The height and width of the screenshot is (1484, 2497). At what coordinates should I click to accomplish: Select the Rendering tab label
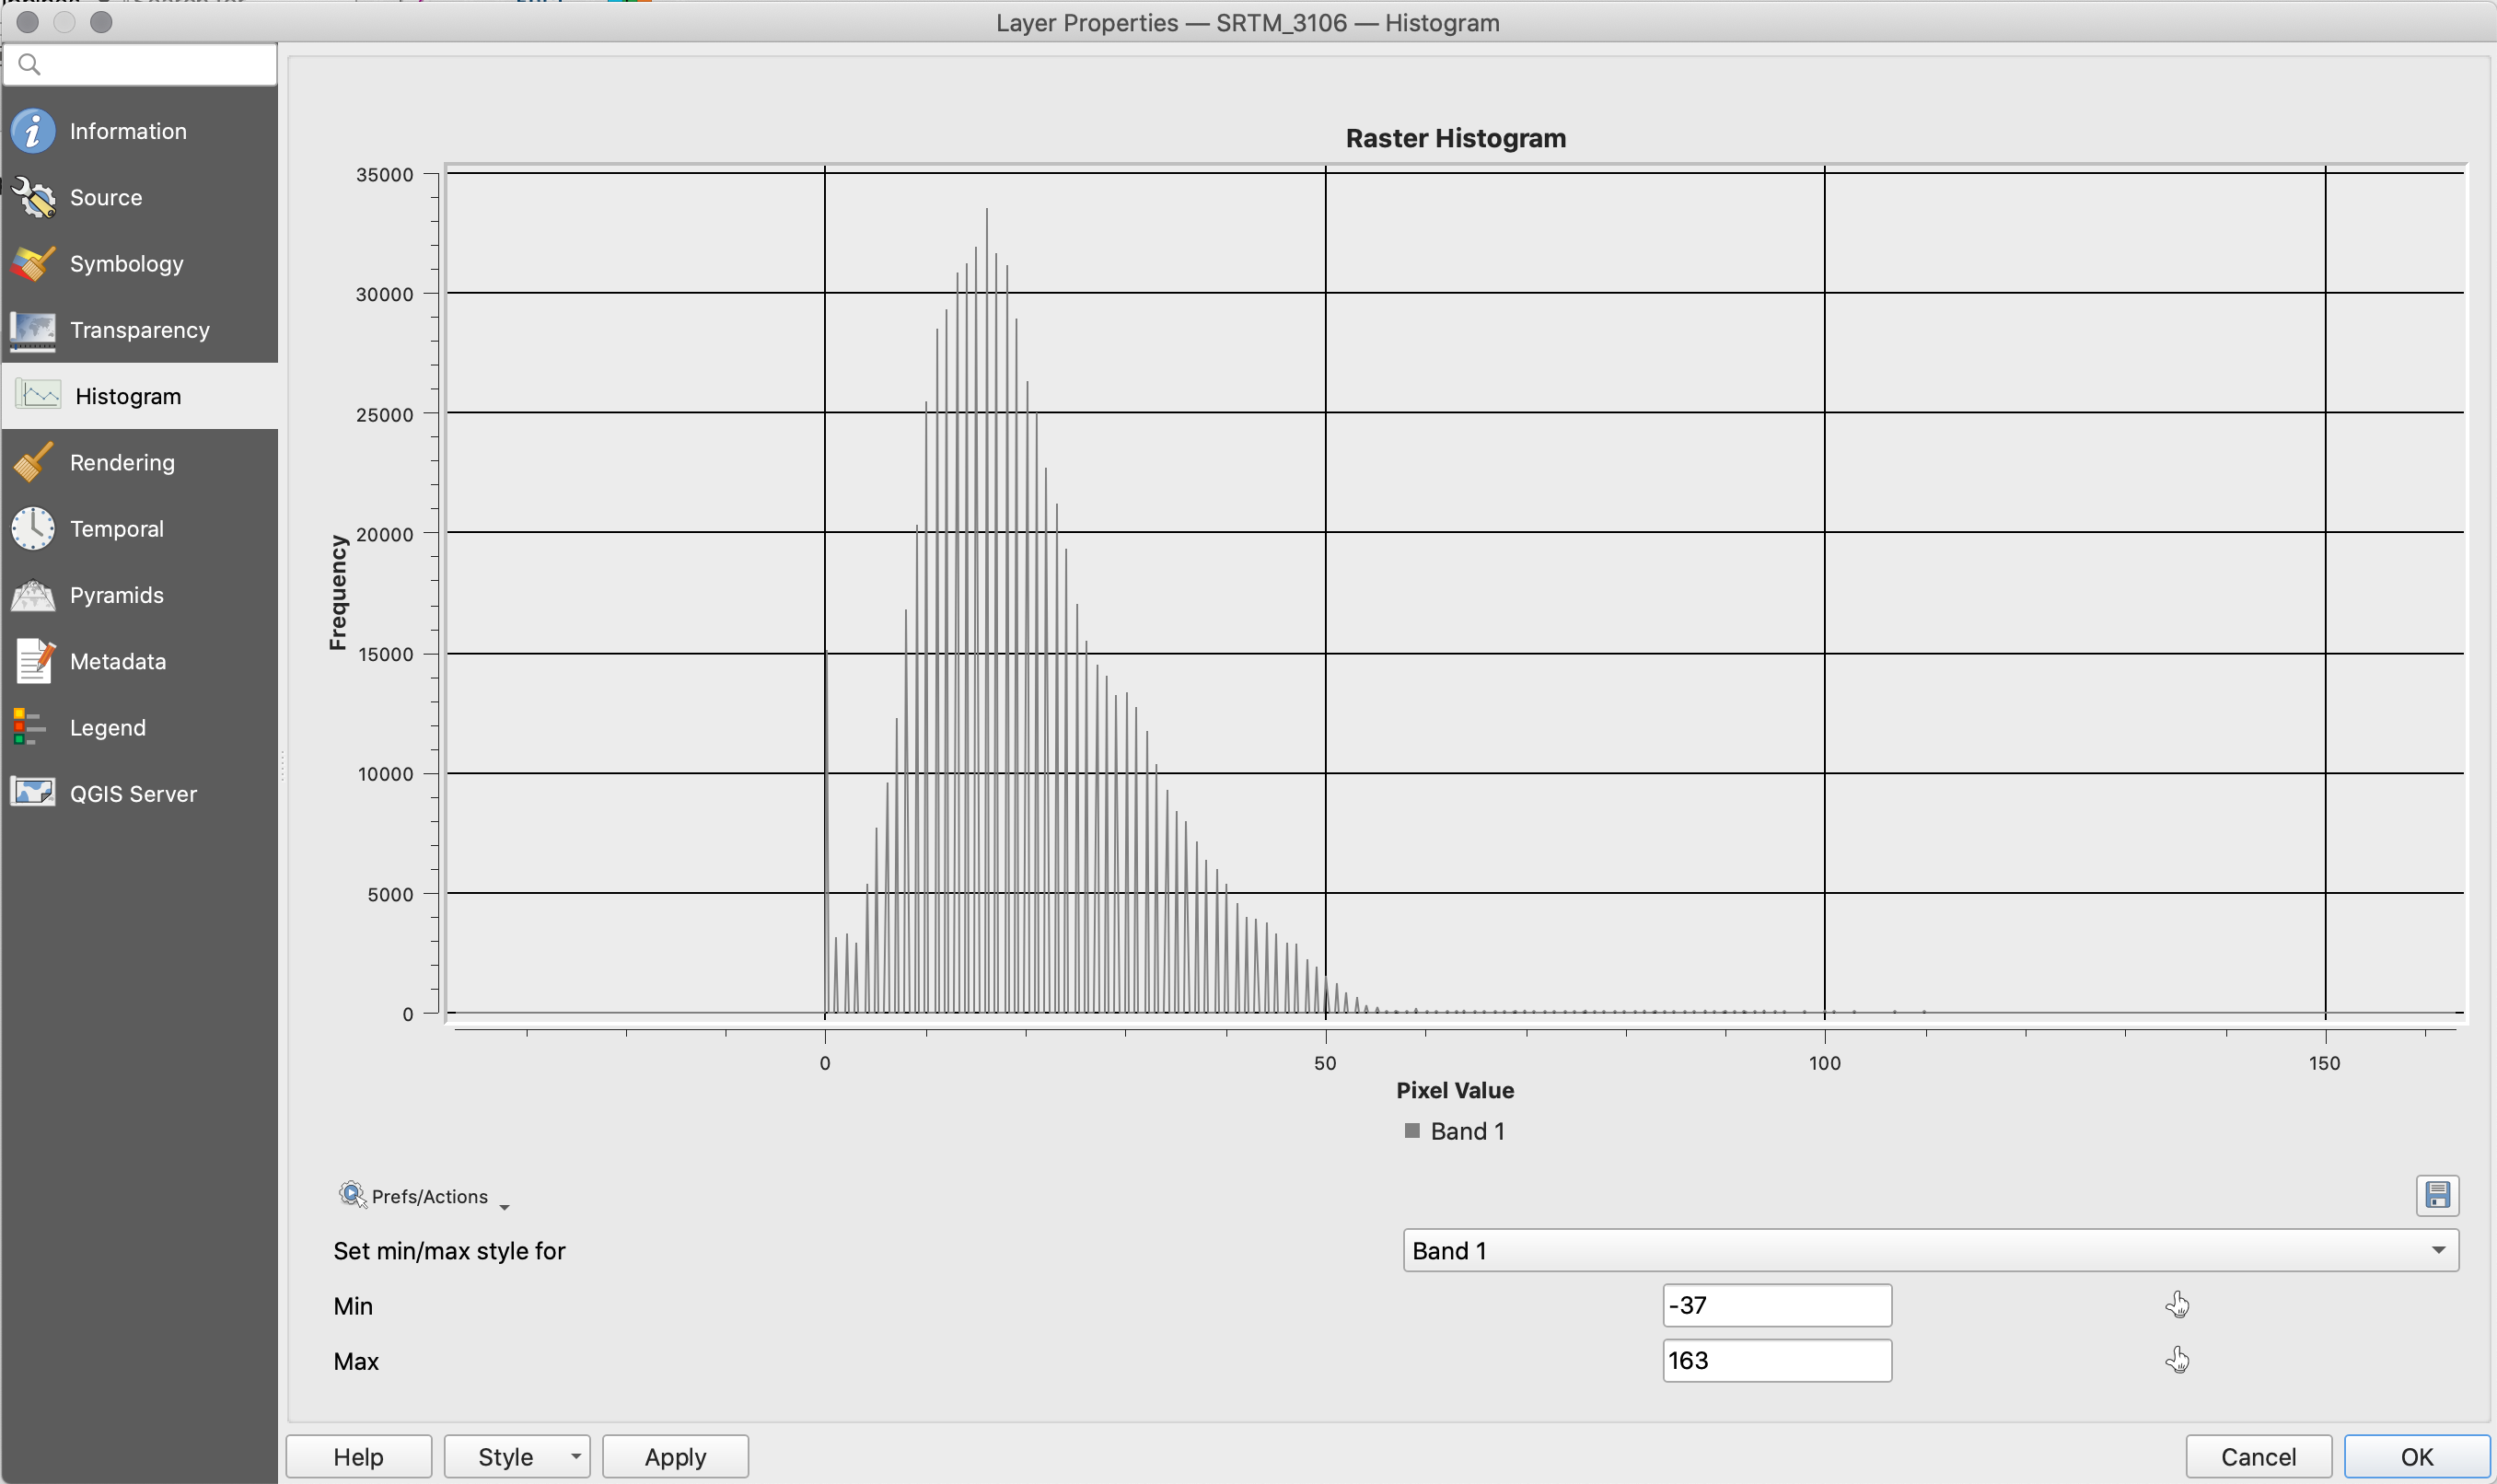coord(122,462)
